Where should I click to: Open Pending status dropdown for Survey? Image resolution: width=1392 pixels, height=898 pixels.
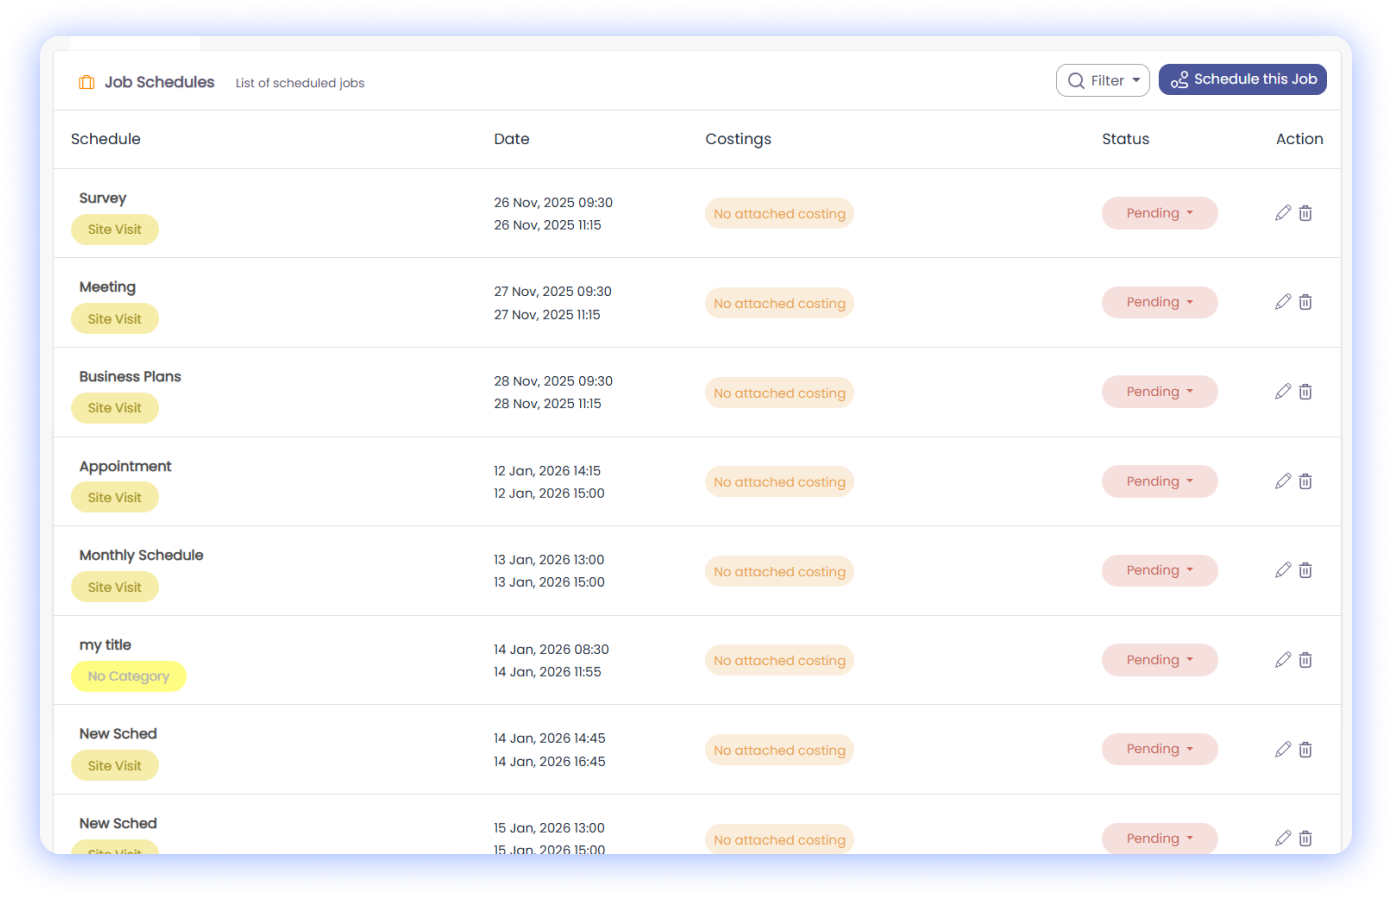[1160, 213]
